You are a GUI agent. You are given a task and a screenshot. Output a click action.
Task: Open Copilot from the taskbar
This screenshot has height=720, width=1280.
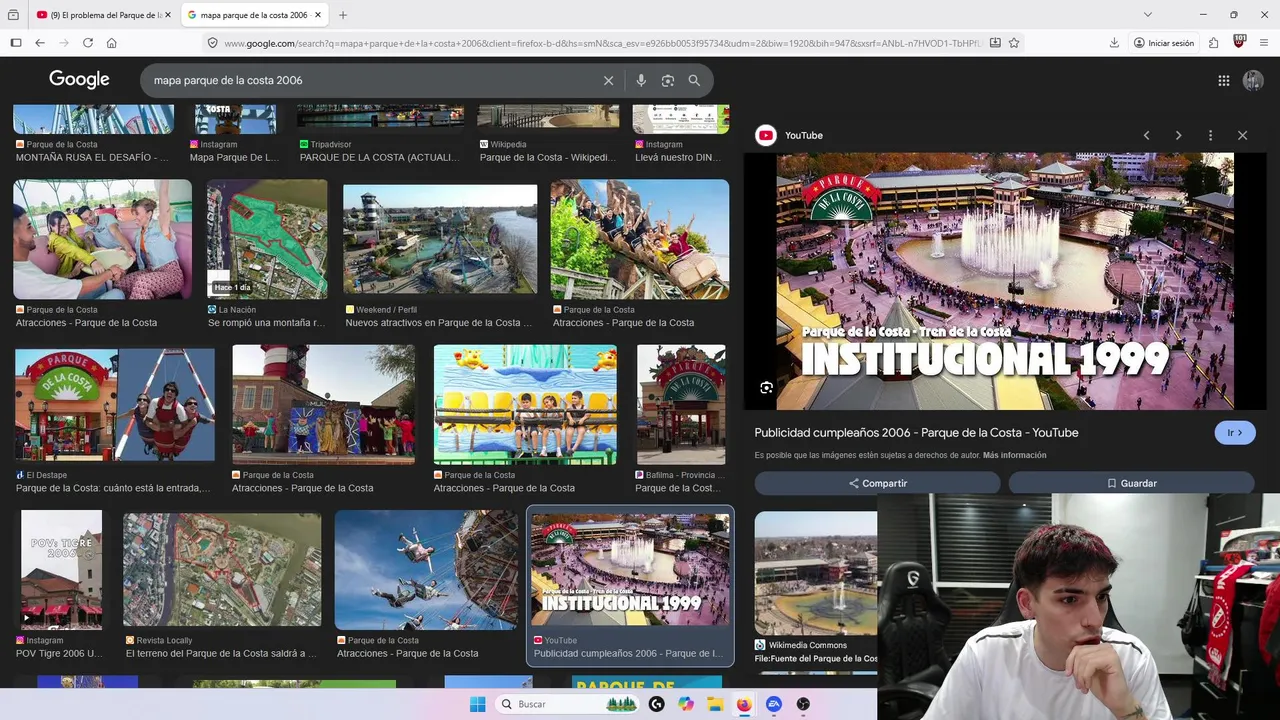tap(686, 704)
